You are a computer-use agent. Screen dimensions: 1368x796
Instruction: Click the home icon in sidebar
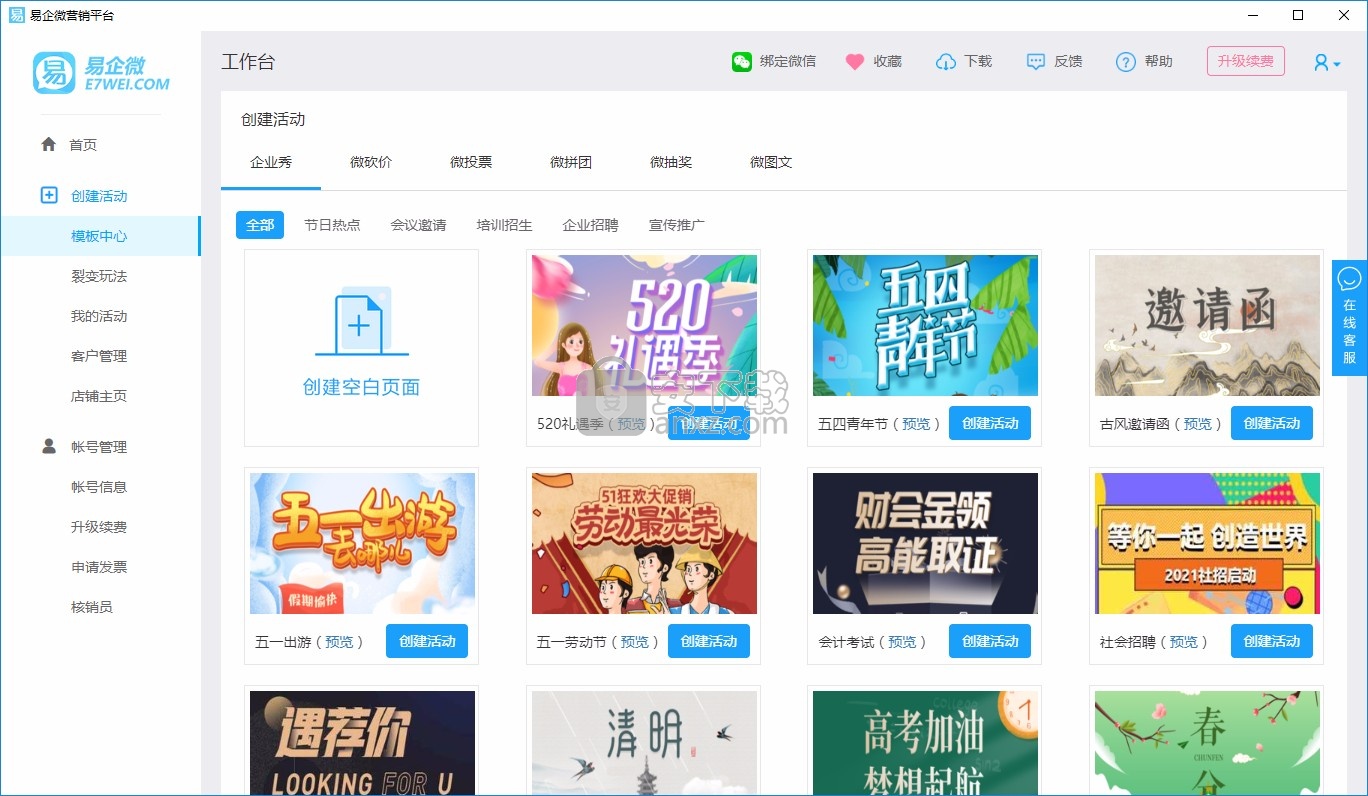pos(48,144)
